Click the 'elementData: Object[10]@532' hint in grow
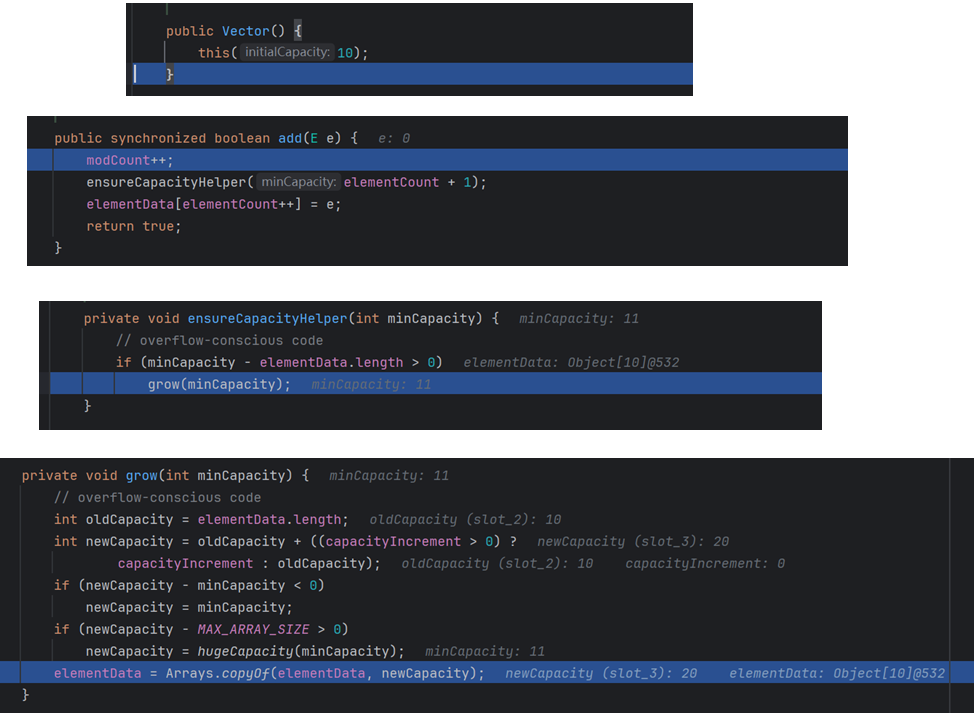The height and width of the screenshot is (714, 974). (x=837, y=674)
